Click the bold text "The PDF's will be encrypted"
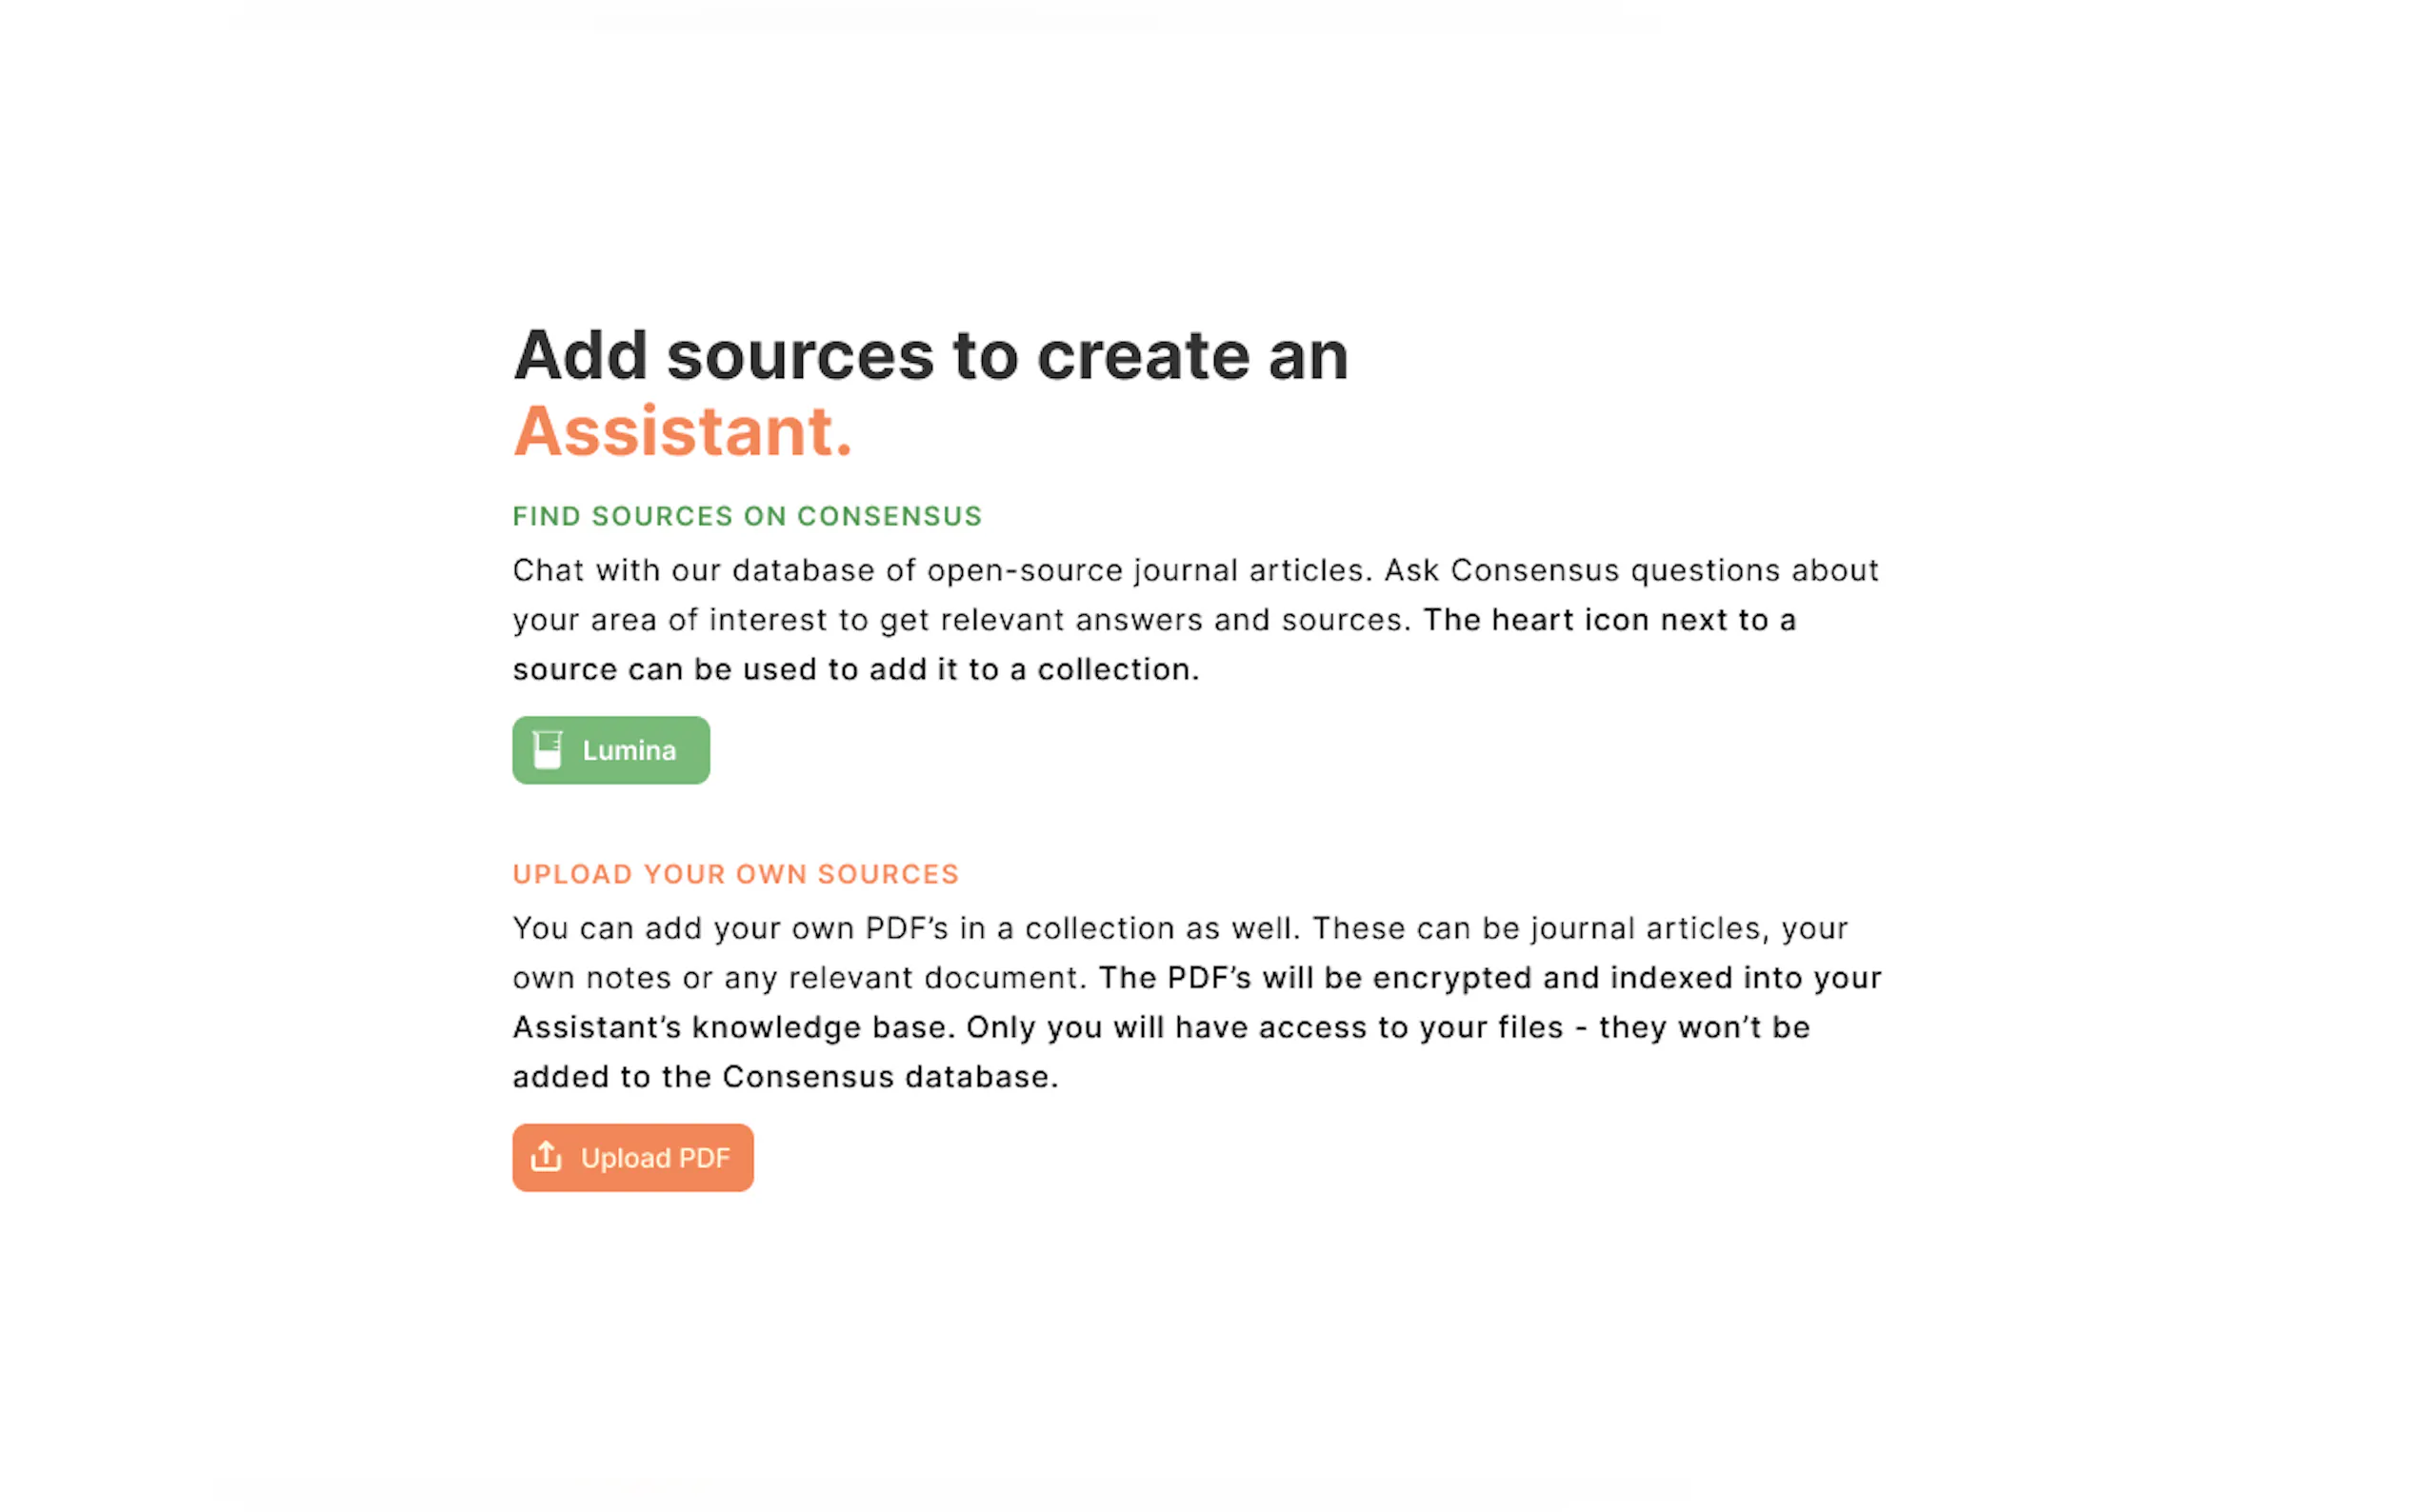2419x1512 pixels. (1318, 978)
